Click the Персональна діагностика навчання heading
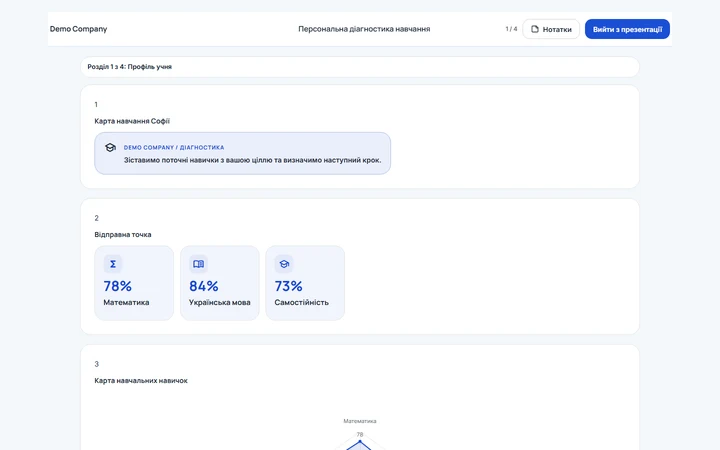The width and height of the screenshot is (720, 450). [364, 29]
